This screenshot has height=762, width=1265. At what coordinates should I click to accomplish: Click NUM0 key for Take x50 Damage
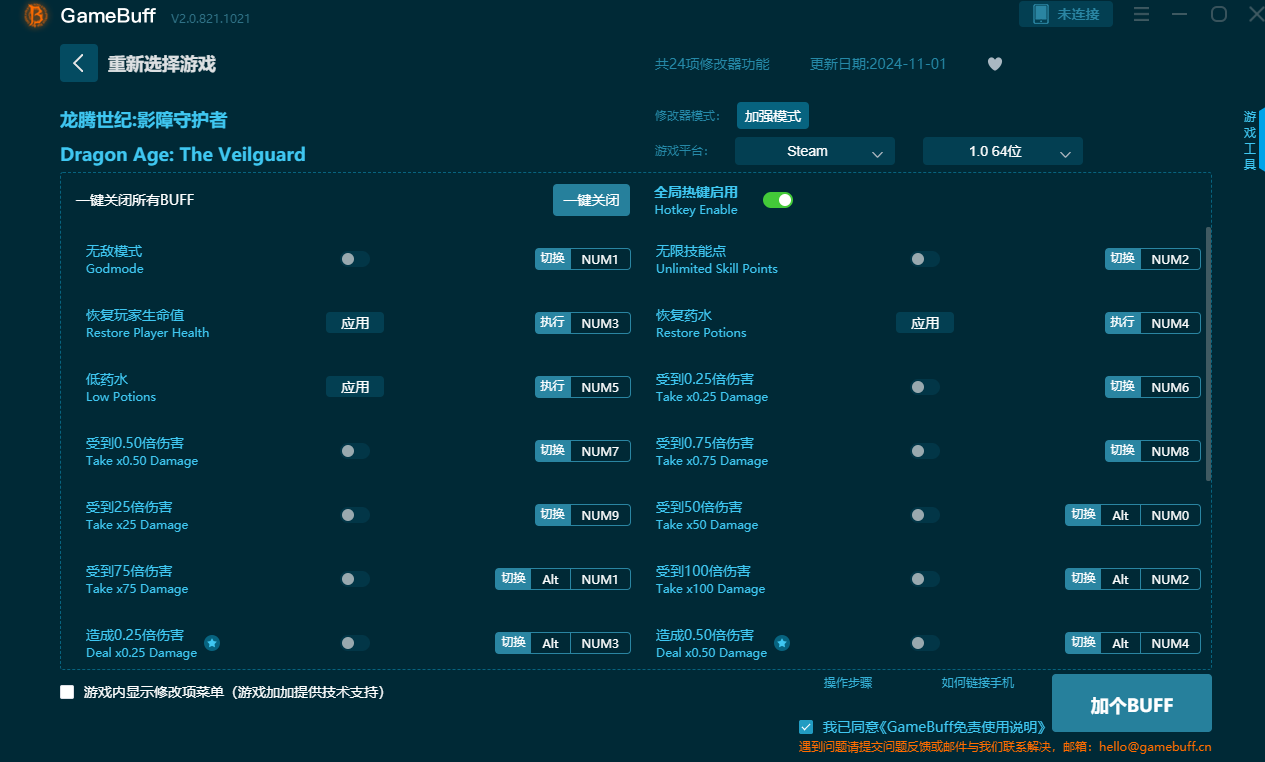pyautogui.click(x=1170, y=515)
